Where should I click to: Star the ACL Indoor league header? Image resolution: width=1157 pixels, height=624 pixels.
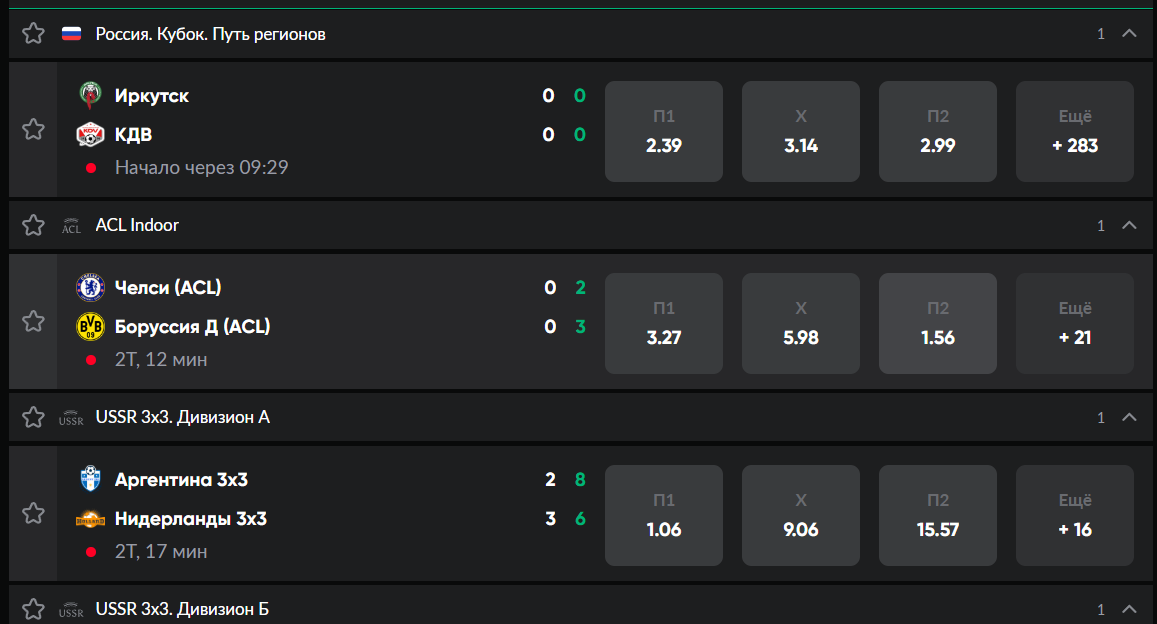[x=33, y=225]
